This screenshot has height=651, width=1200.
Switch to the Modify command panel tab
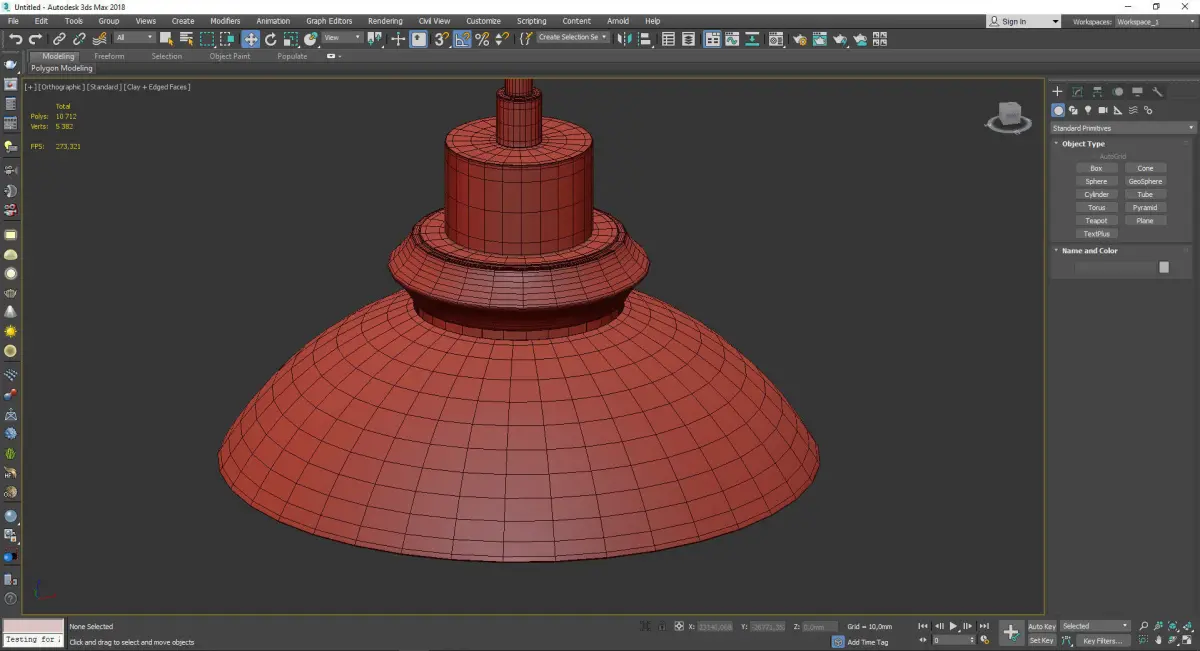click(1077, 91)
